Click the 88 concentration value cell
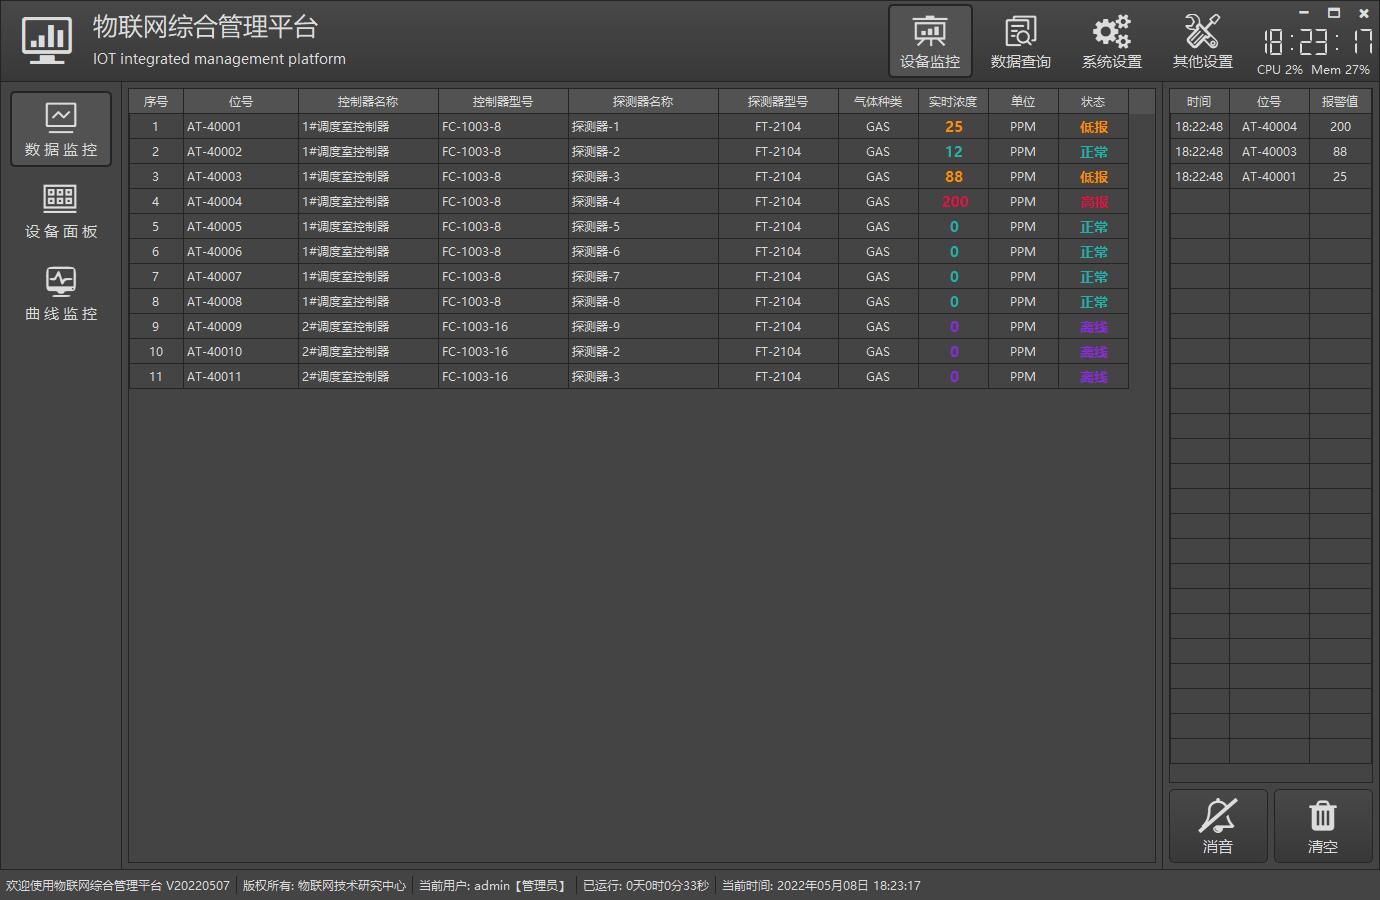The image size is (1380, 900). point(953,177)
